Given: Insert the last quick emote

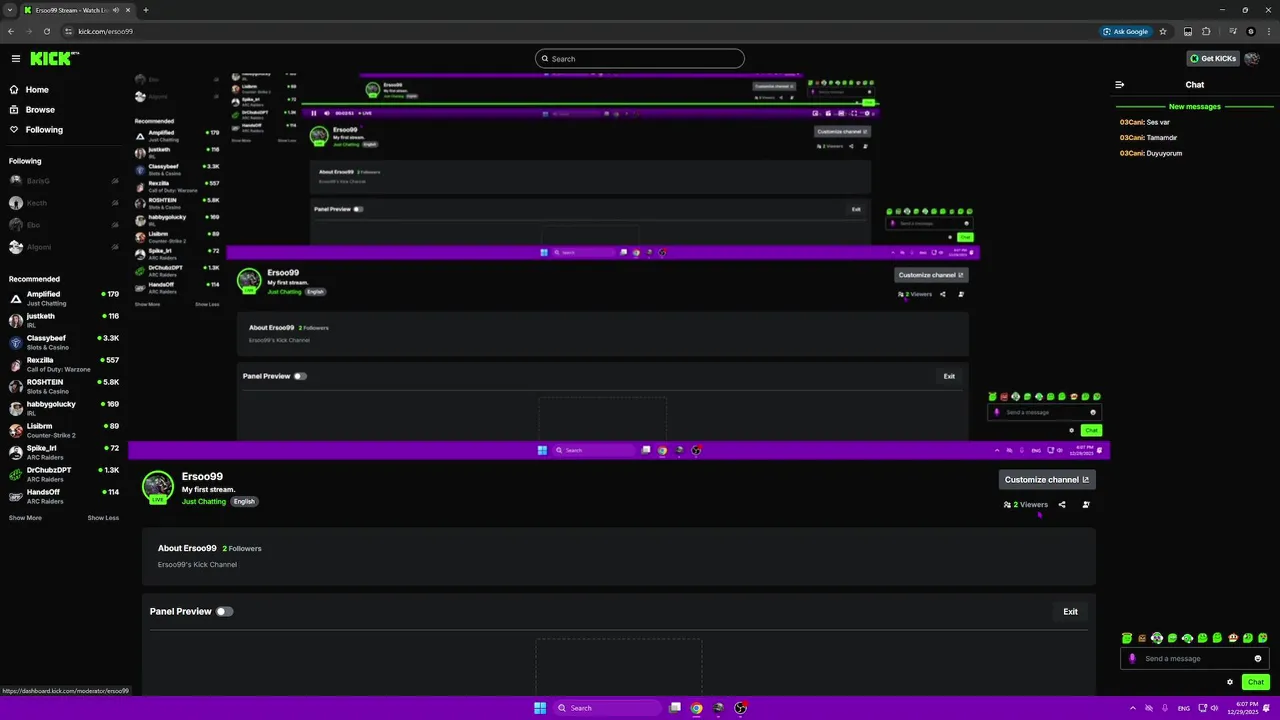Looking at the screenshot, I should pos(1263,638).
